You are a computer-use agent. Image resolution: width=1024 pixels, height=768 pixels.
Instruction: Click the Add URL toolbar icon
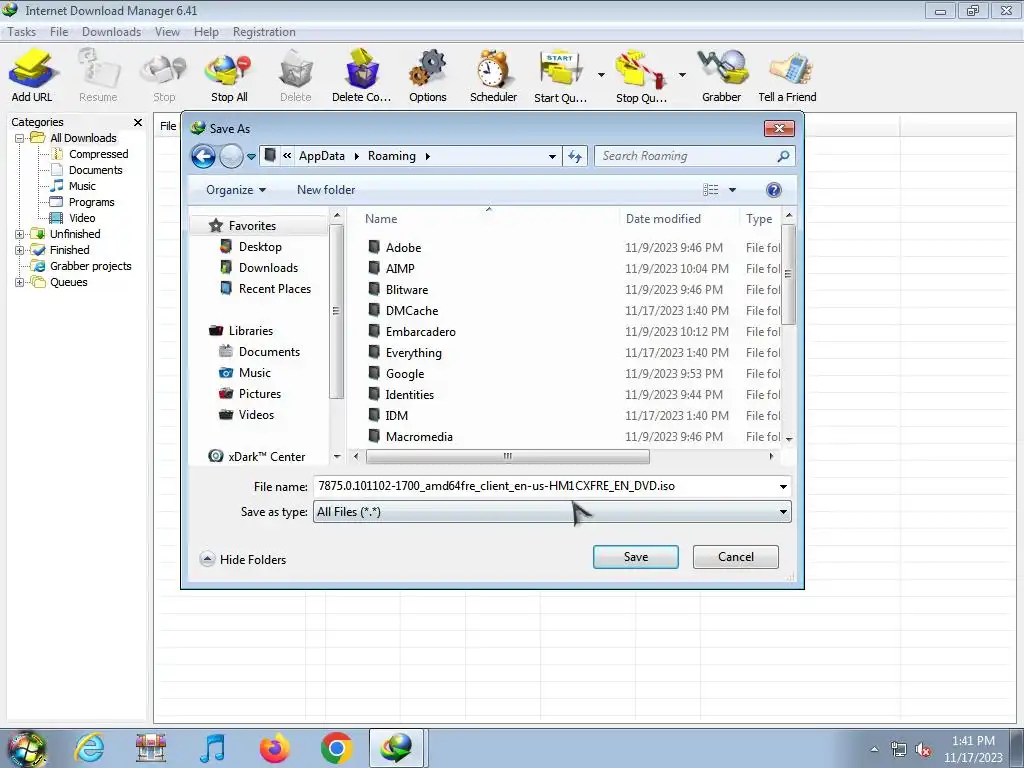(31, 75)
